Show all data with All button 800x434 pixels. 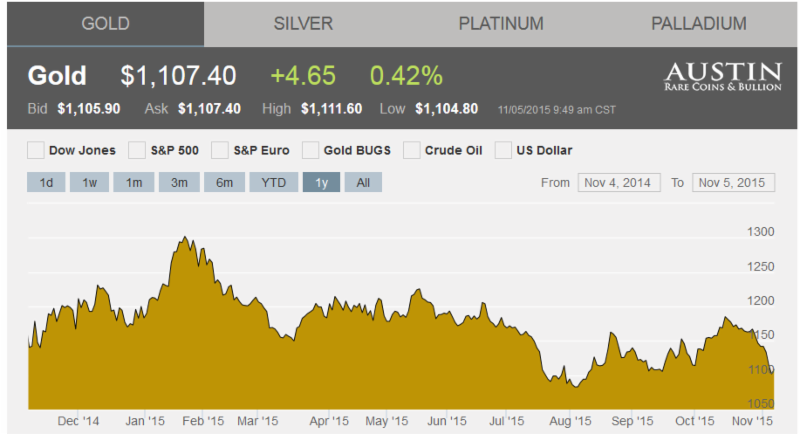(x=363, y=183)
